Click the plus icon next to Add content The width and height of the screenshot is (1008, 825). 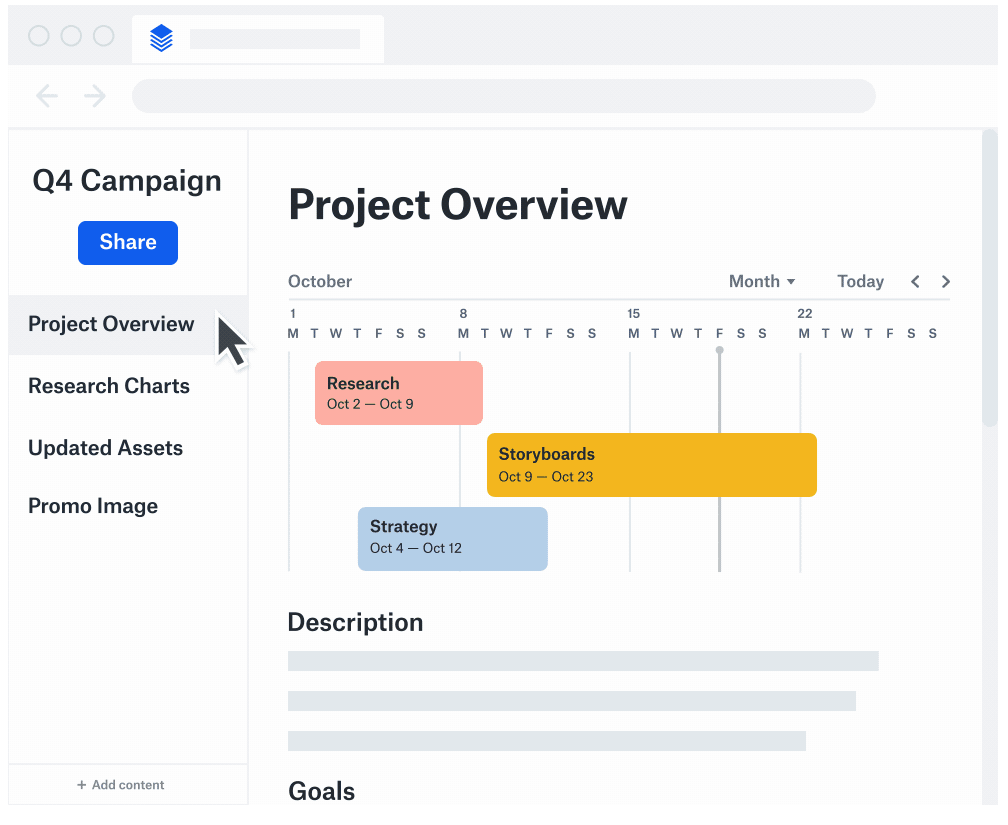click(x=79, y=785)
